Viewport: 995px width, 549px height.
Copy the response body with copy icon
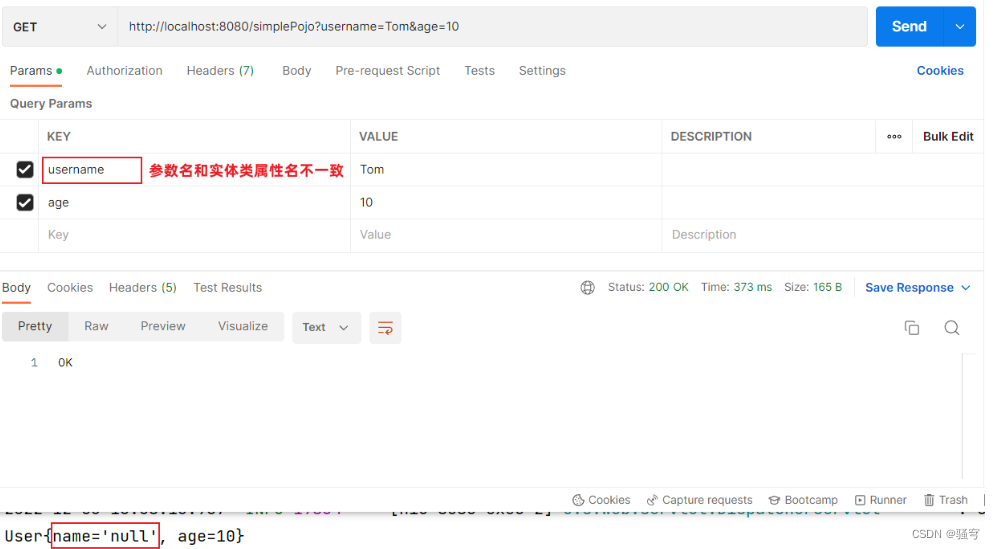(912, 327)
